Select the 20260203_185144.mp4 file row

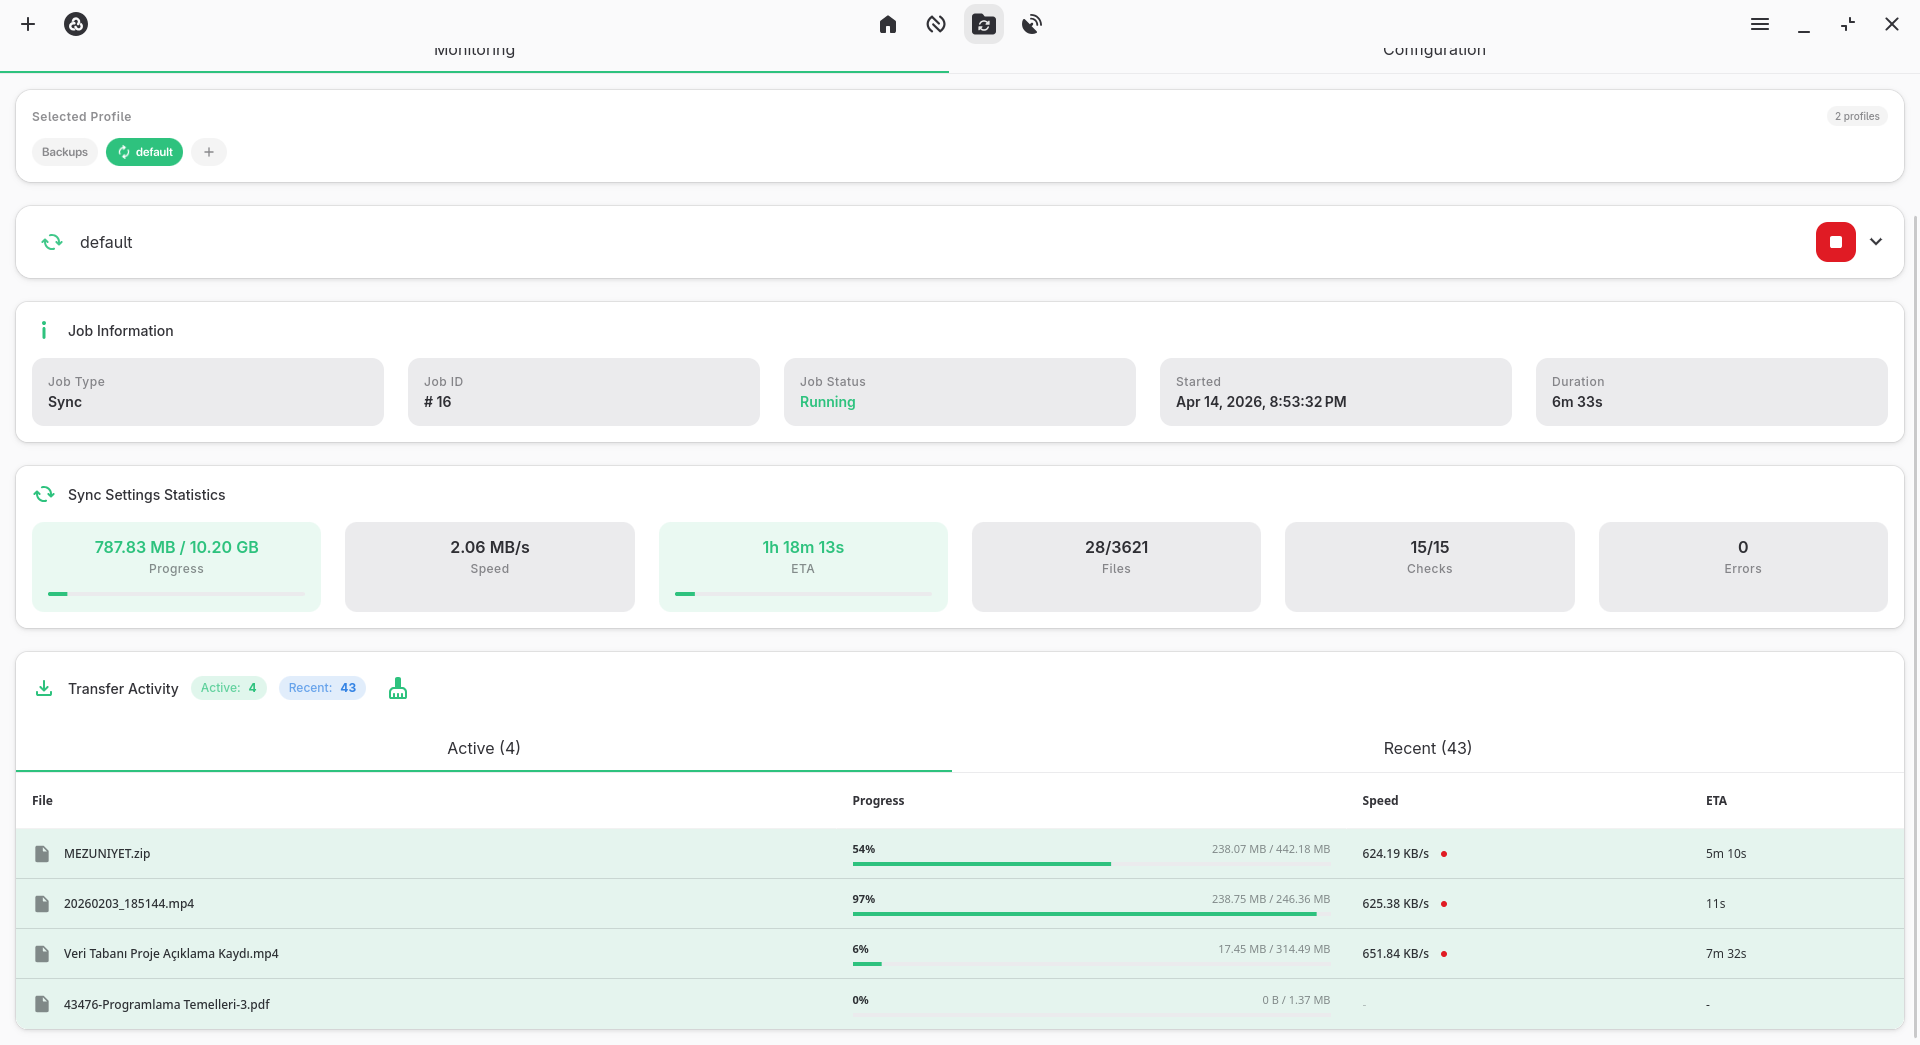pos(129,904)
